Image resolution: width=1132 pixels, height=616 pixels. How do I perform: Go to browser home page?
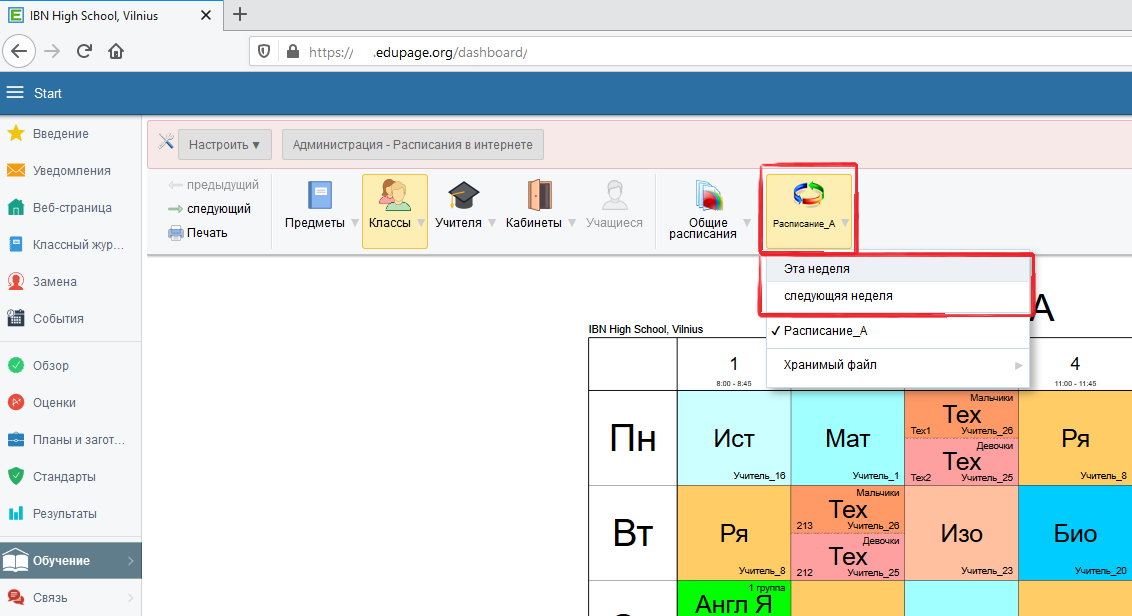[x=116, y=51]
